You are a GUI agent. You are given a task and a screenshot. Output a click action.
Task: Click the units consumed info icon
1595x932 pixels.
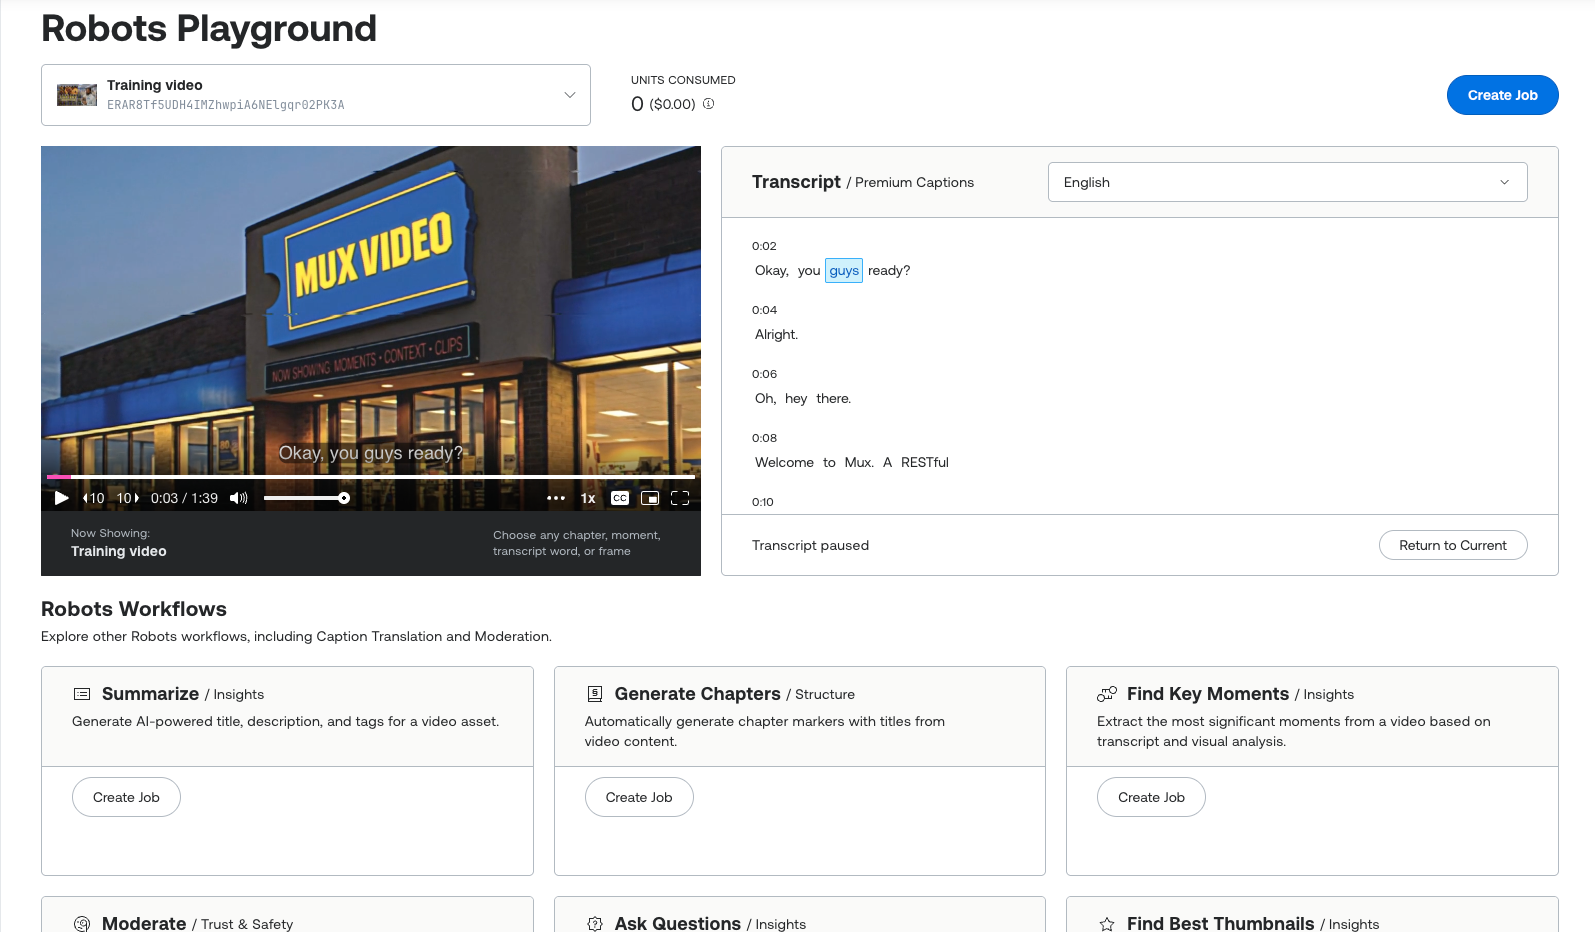[708, 104]
